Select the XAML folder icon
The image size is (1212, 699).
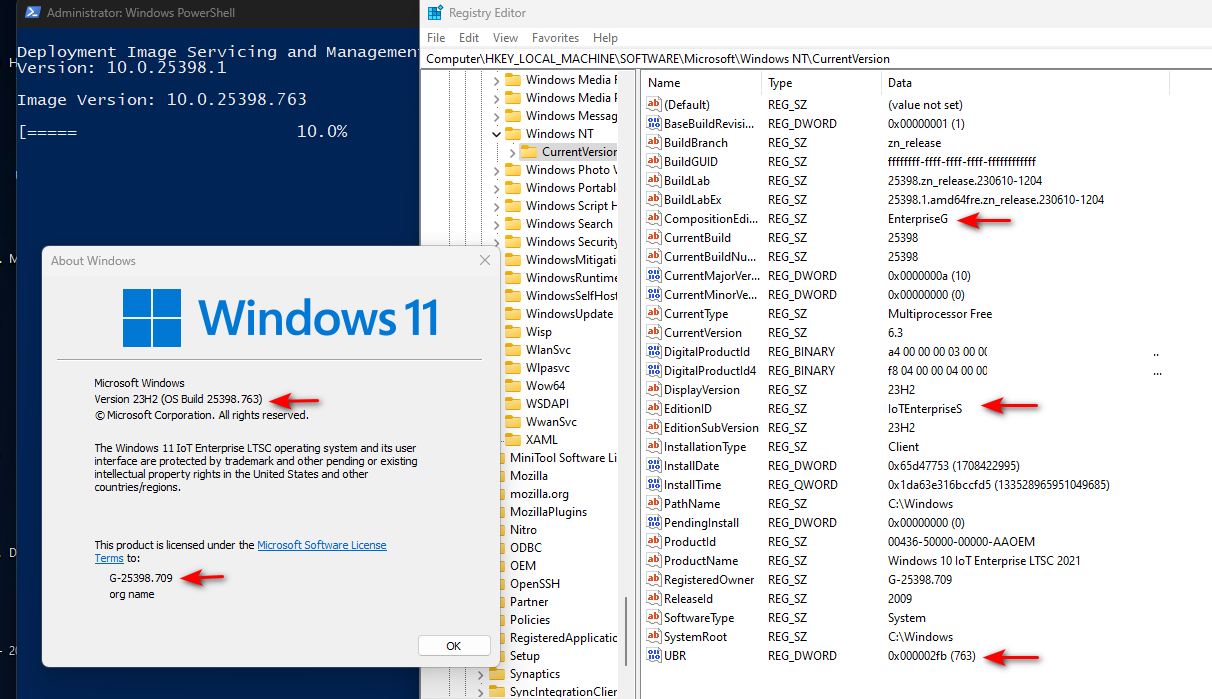click(x=513, y=440)
